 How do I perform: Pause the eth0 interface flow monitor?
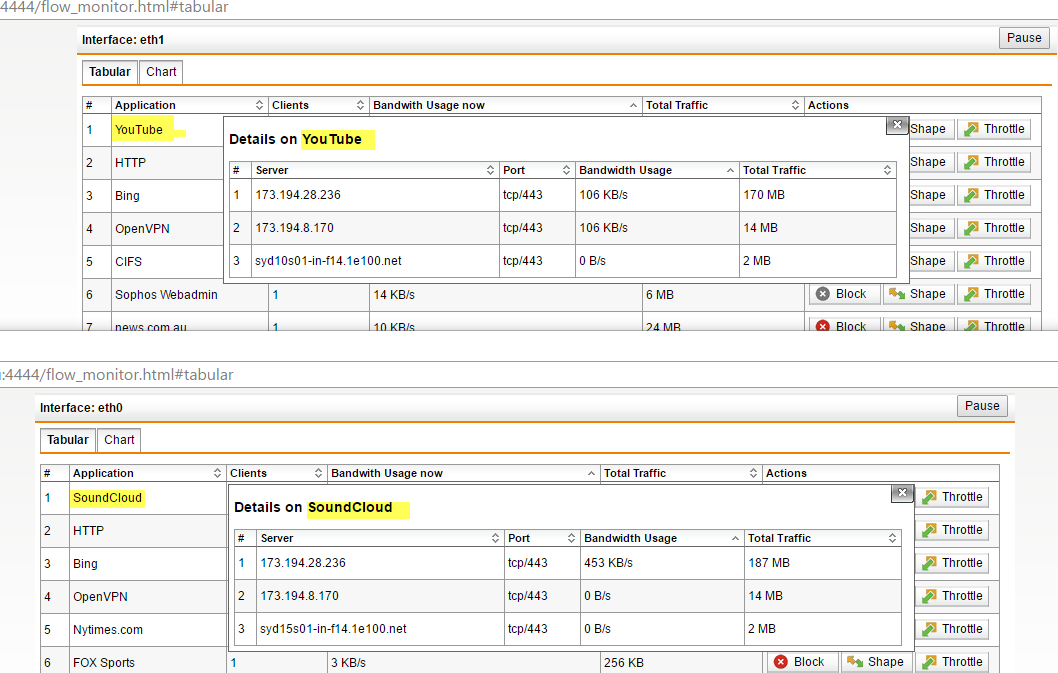tap(982, 406)
